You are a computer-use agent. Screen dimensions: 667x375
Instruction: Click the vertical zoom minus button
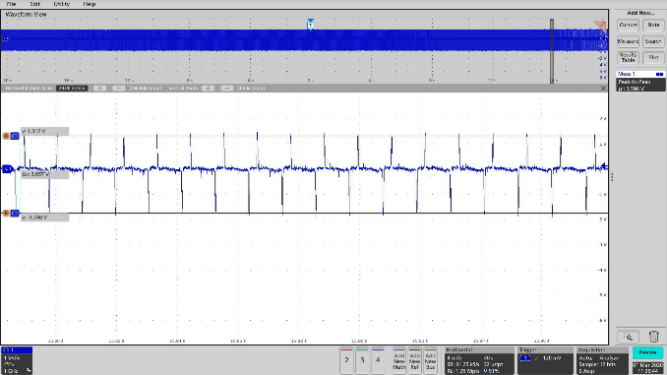(227, 88)
